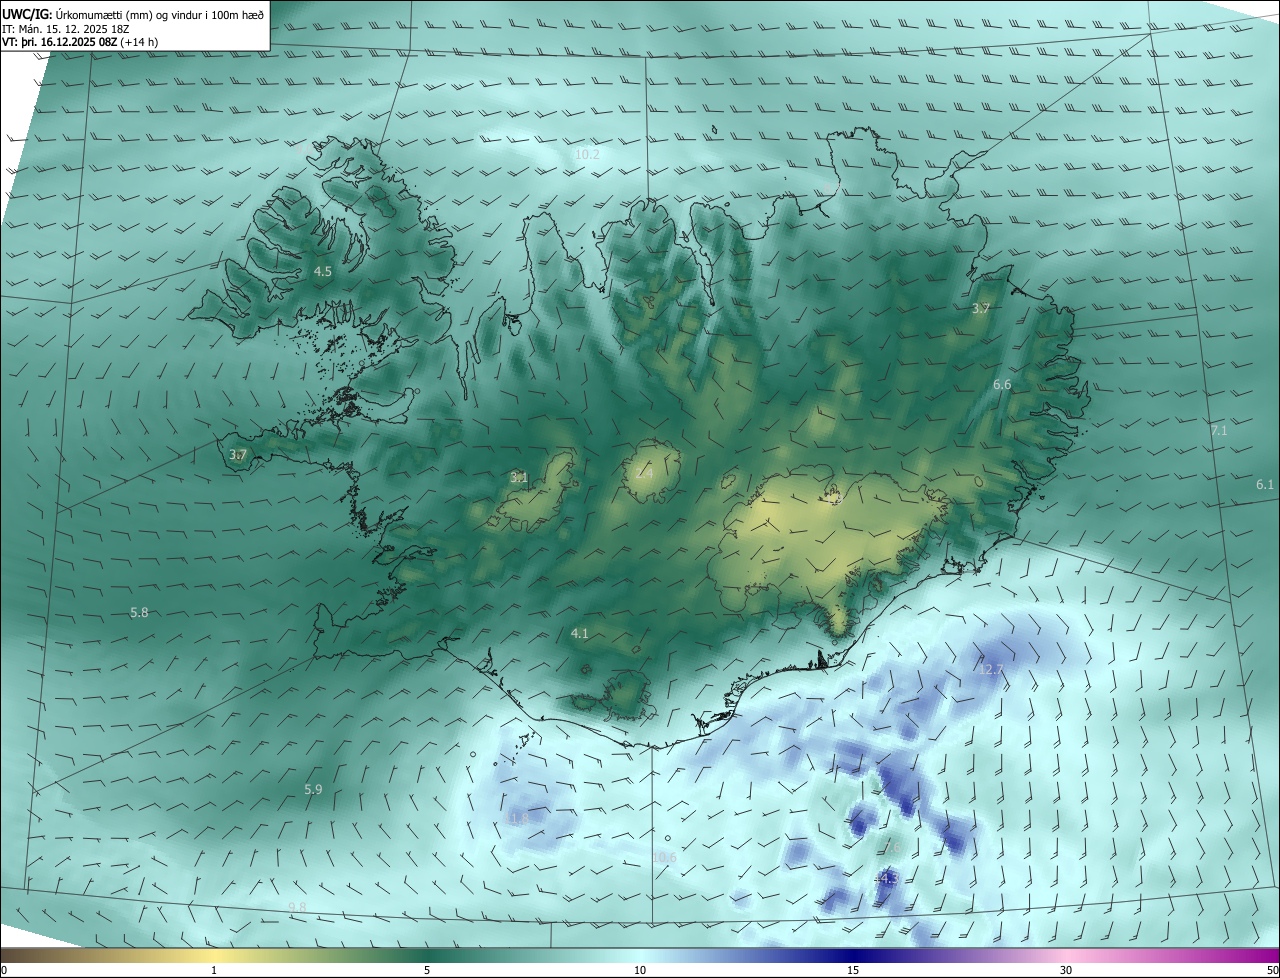Click the 11.8 value off the south coast

coord(518,818)
